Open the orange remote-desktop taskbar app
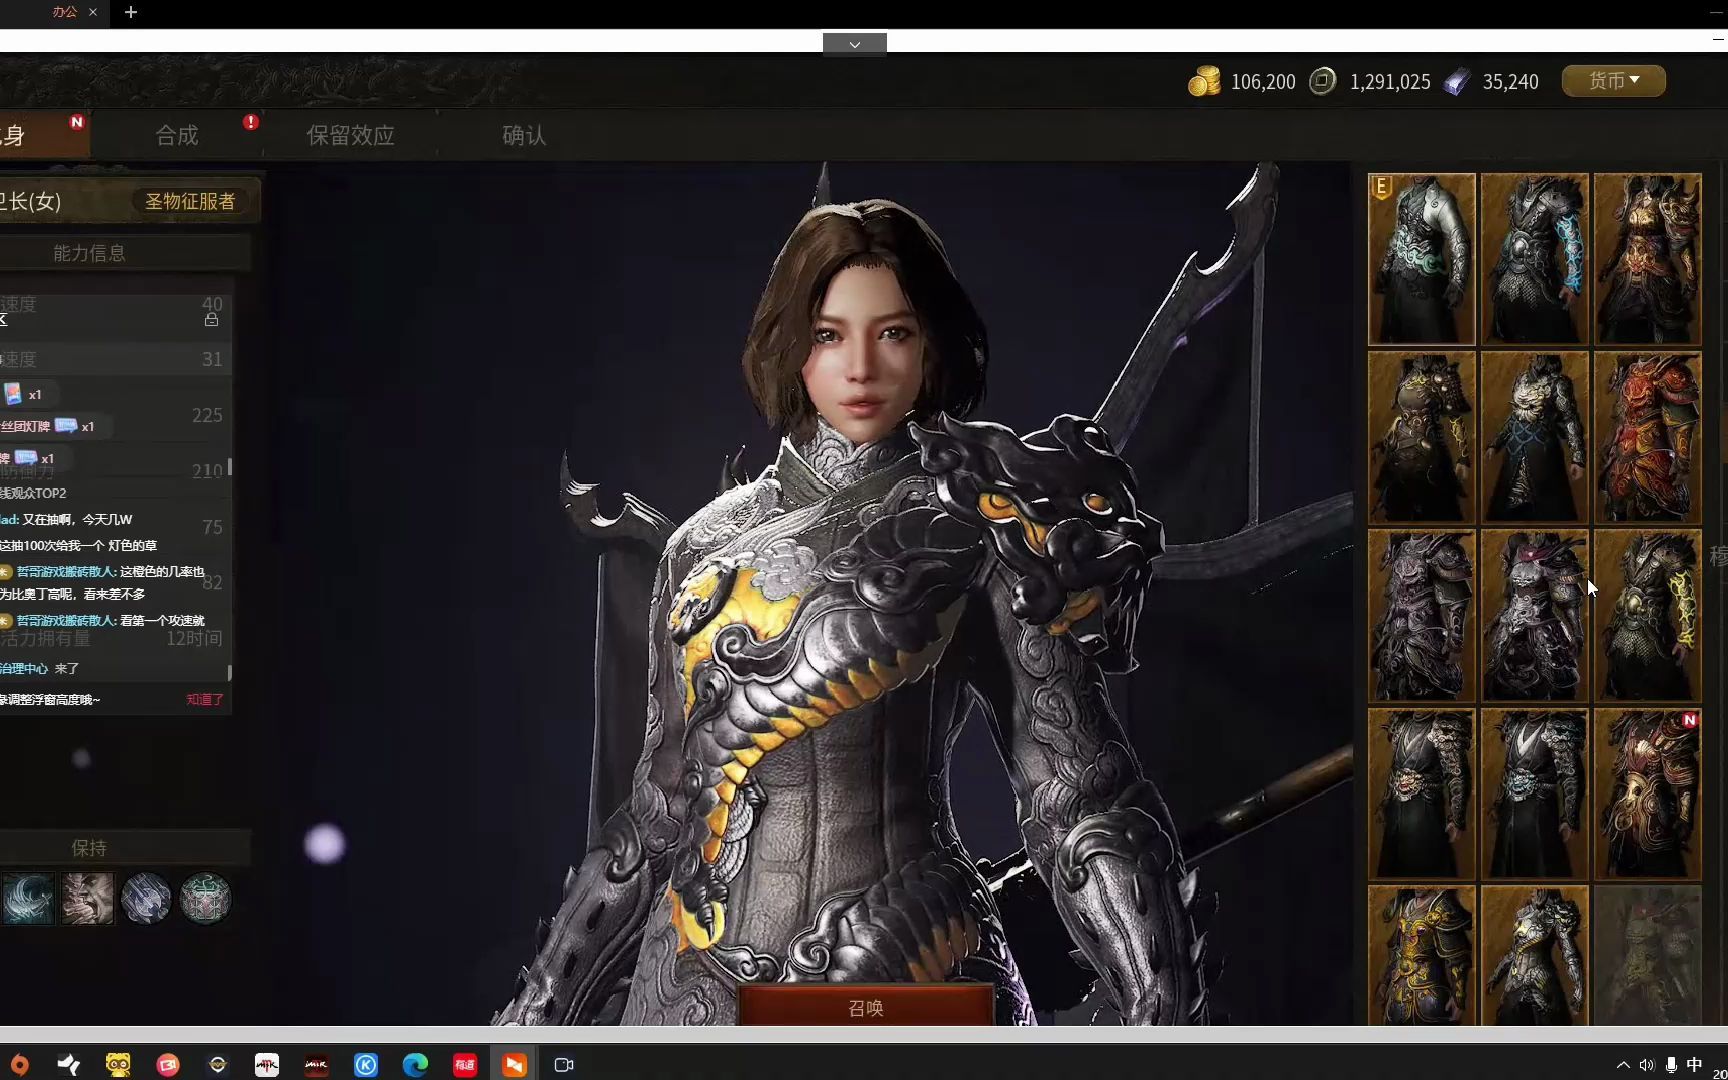 click(x=514, y=1065)
